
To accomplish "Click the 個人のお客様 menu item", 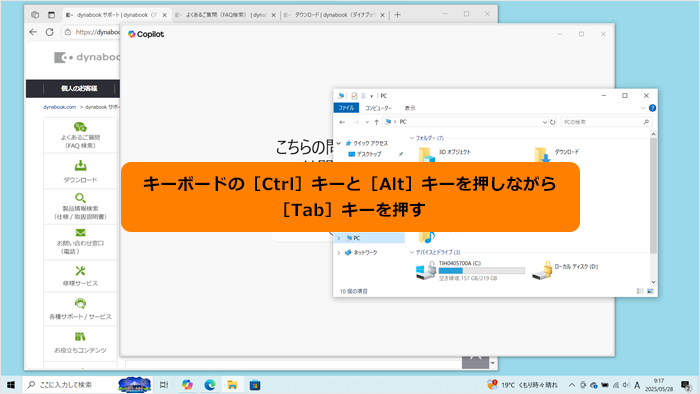I will (79, 88).
